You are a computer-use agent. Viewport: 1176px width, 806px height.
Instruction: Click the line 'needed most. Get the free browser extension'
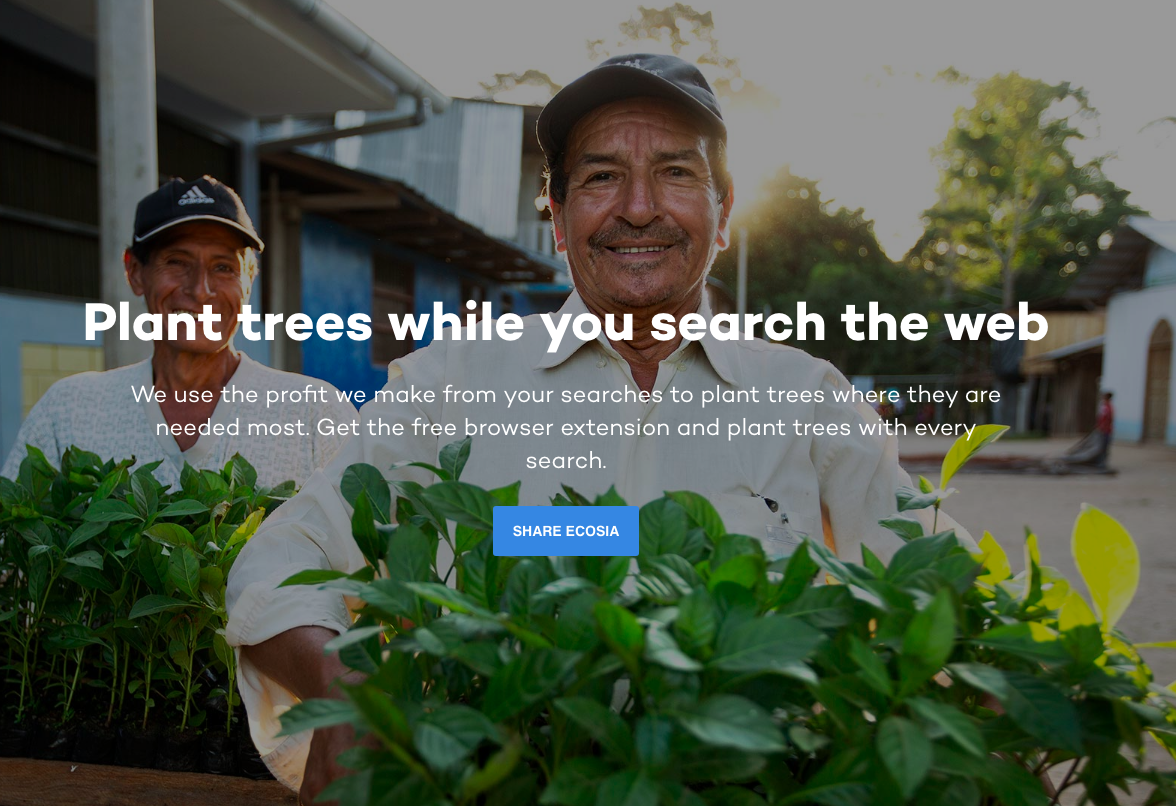566,427
